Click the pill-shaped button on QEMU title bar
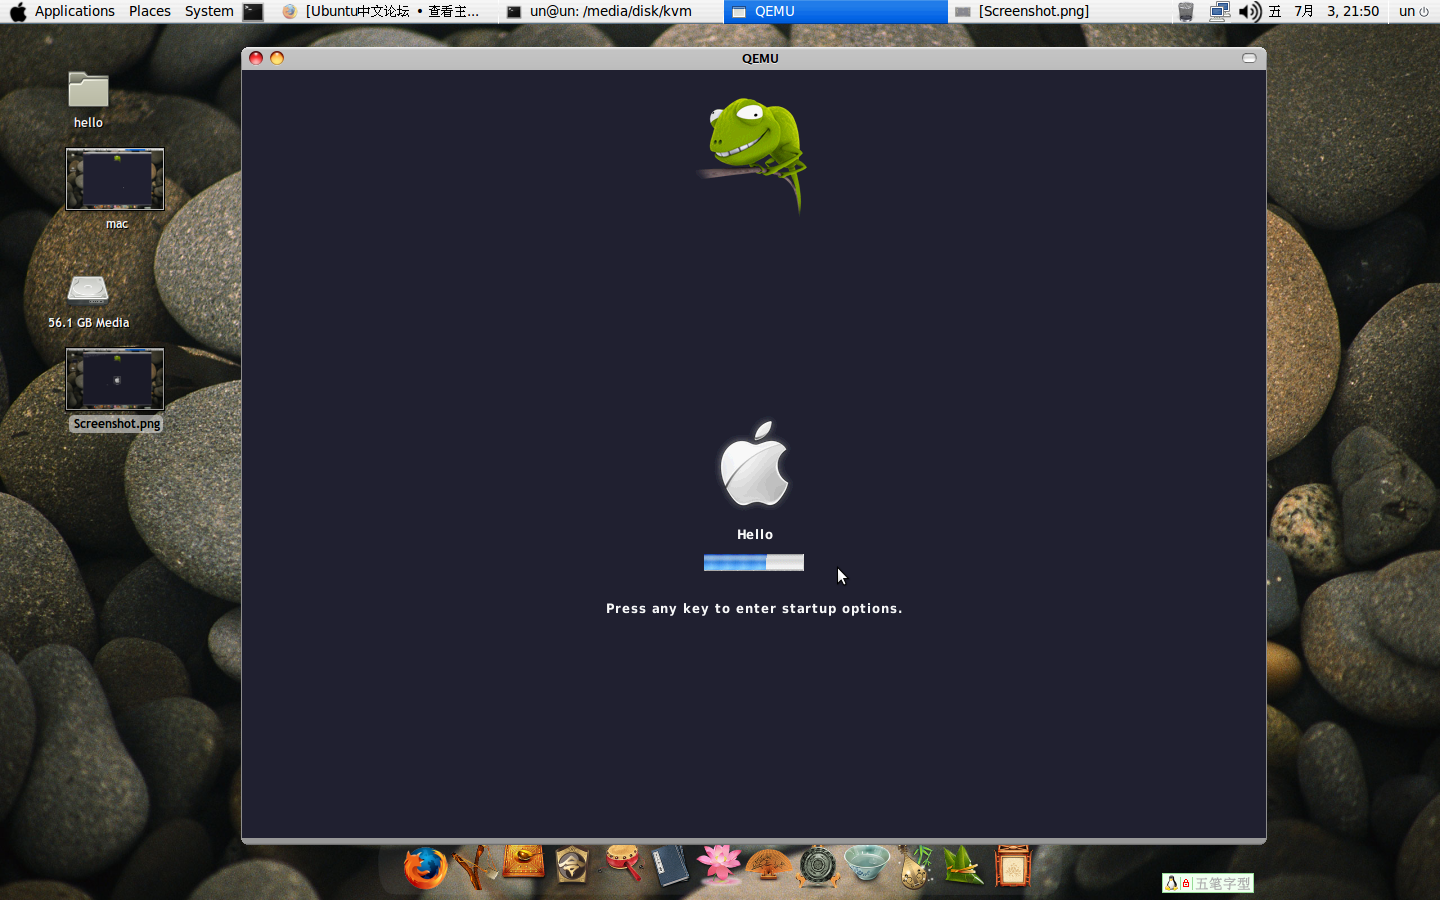 tap(1249, 58)
